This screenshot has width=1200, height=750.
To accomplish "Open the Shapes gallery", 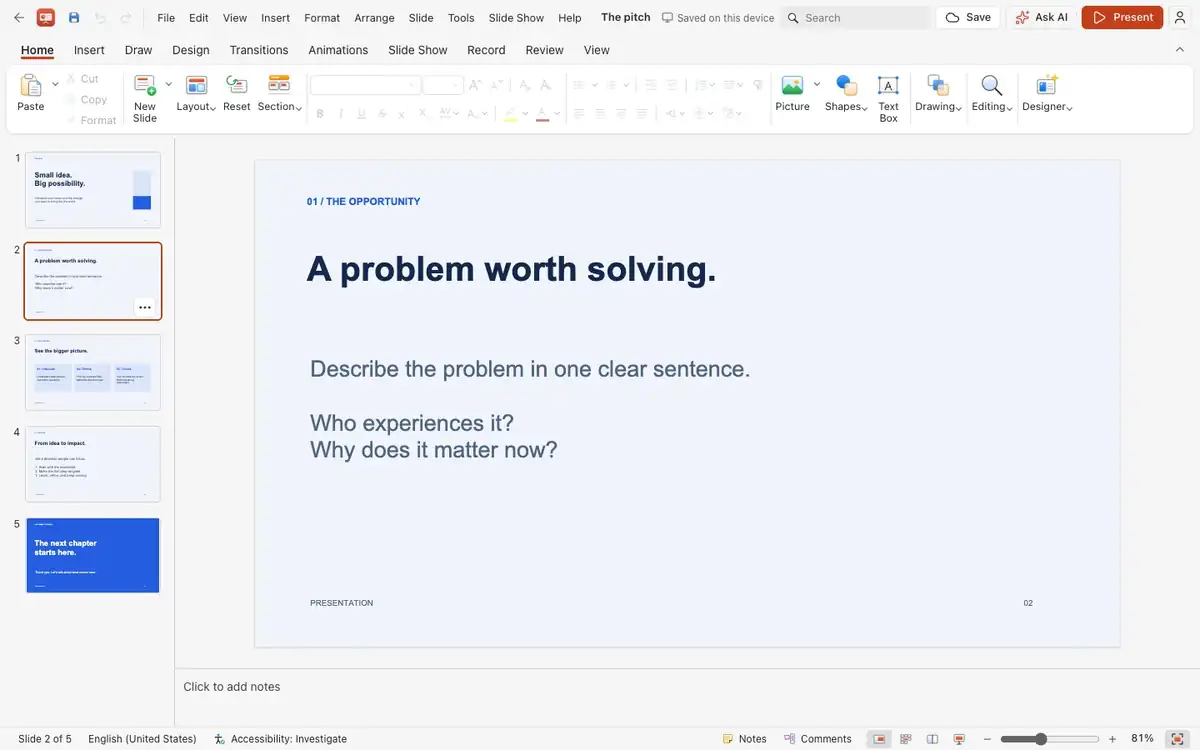I will pyautogui.click(x=846, y=95).
